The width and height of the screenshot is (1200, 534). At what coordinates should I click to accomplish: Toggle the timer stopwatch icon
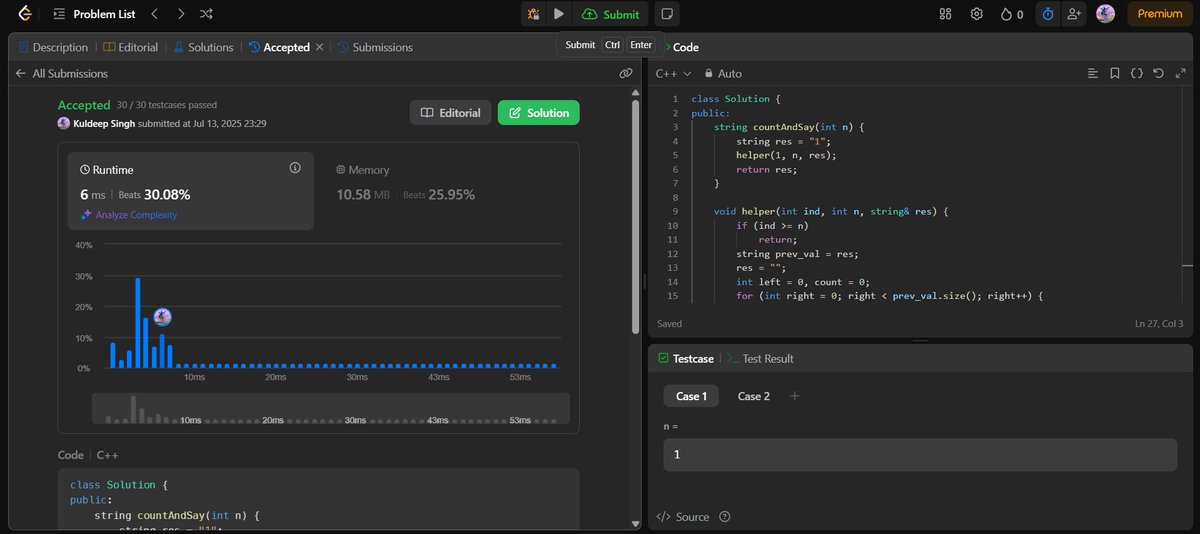coord(1048,14)
